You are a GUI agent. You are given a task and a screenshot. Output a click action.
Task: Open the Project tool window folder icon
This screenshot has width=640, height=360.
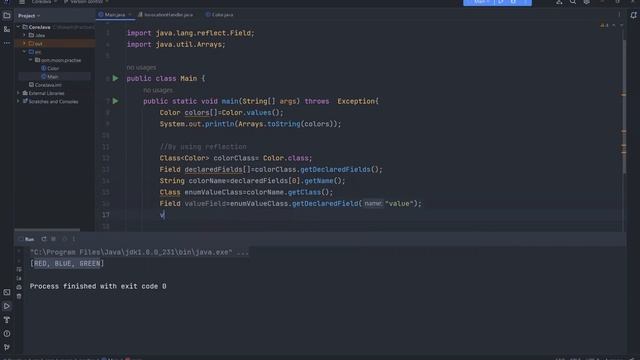[x=7, y=16]
